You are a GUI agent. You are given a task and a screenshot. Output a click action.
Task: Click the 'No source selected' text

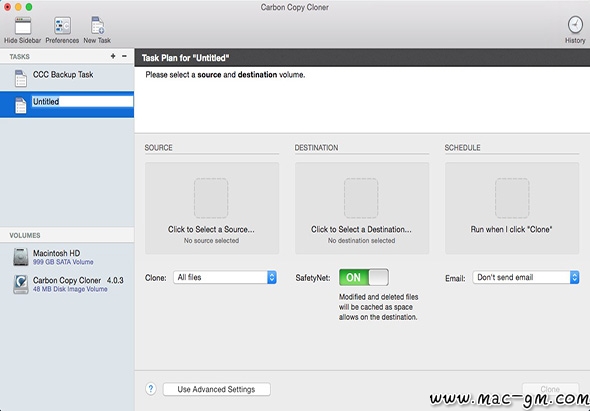click(211, 241)
